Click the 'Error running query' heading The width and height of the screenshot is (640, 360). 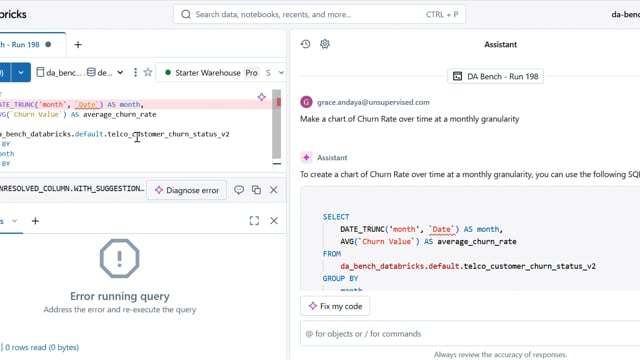pos(120,296)
